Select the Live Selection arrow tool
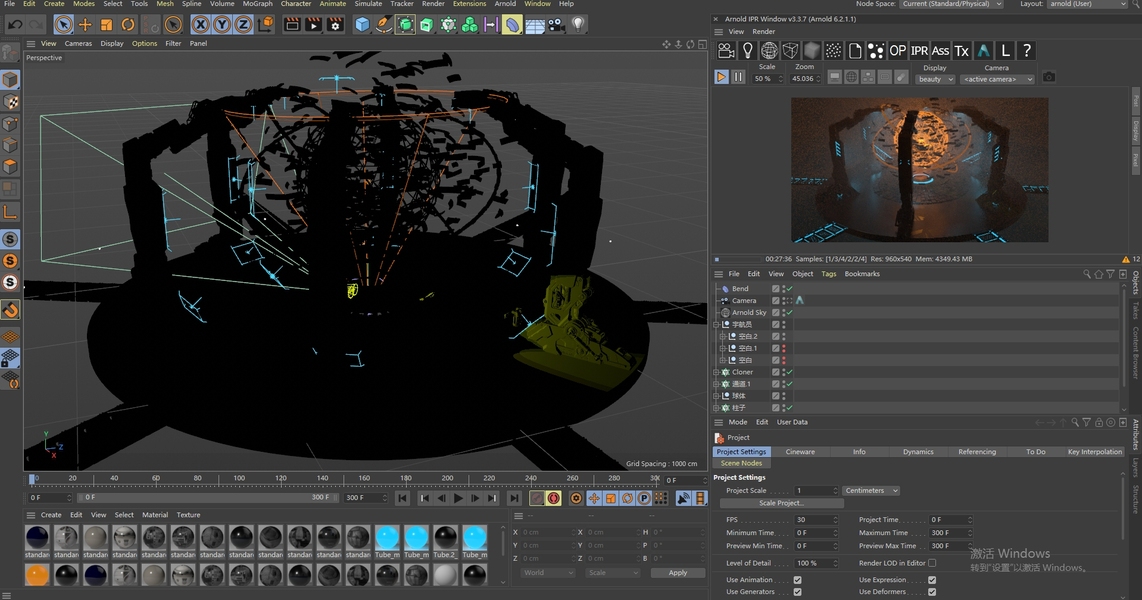 [63, 25]
